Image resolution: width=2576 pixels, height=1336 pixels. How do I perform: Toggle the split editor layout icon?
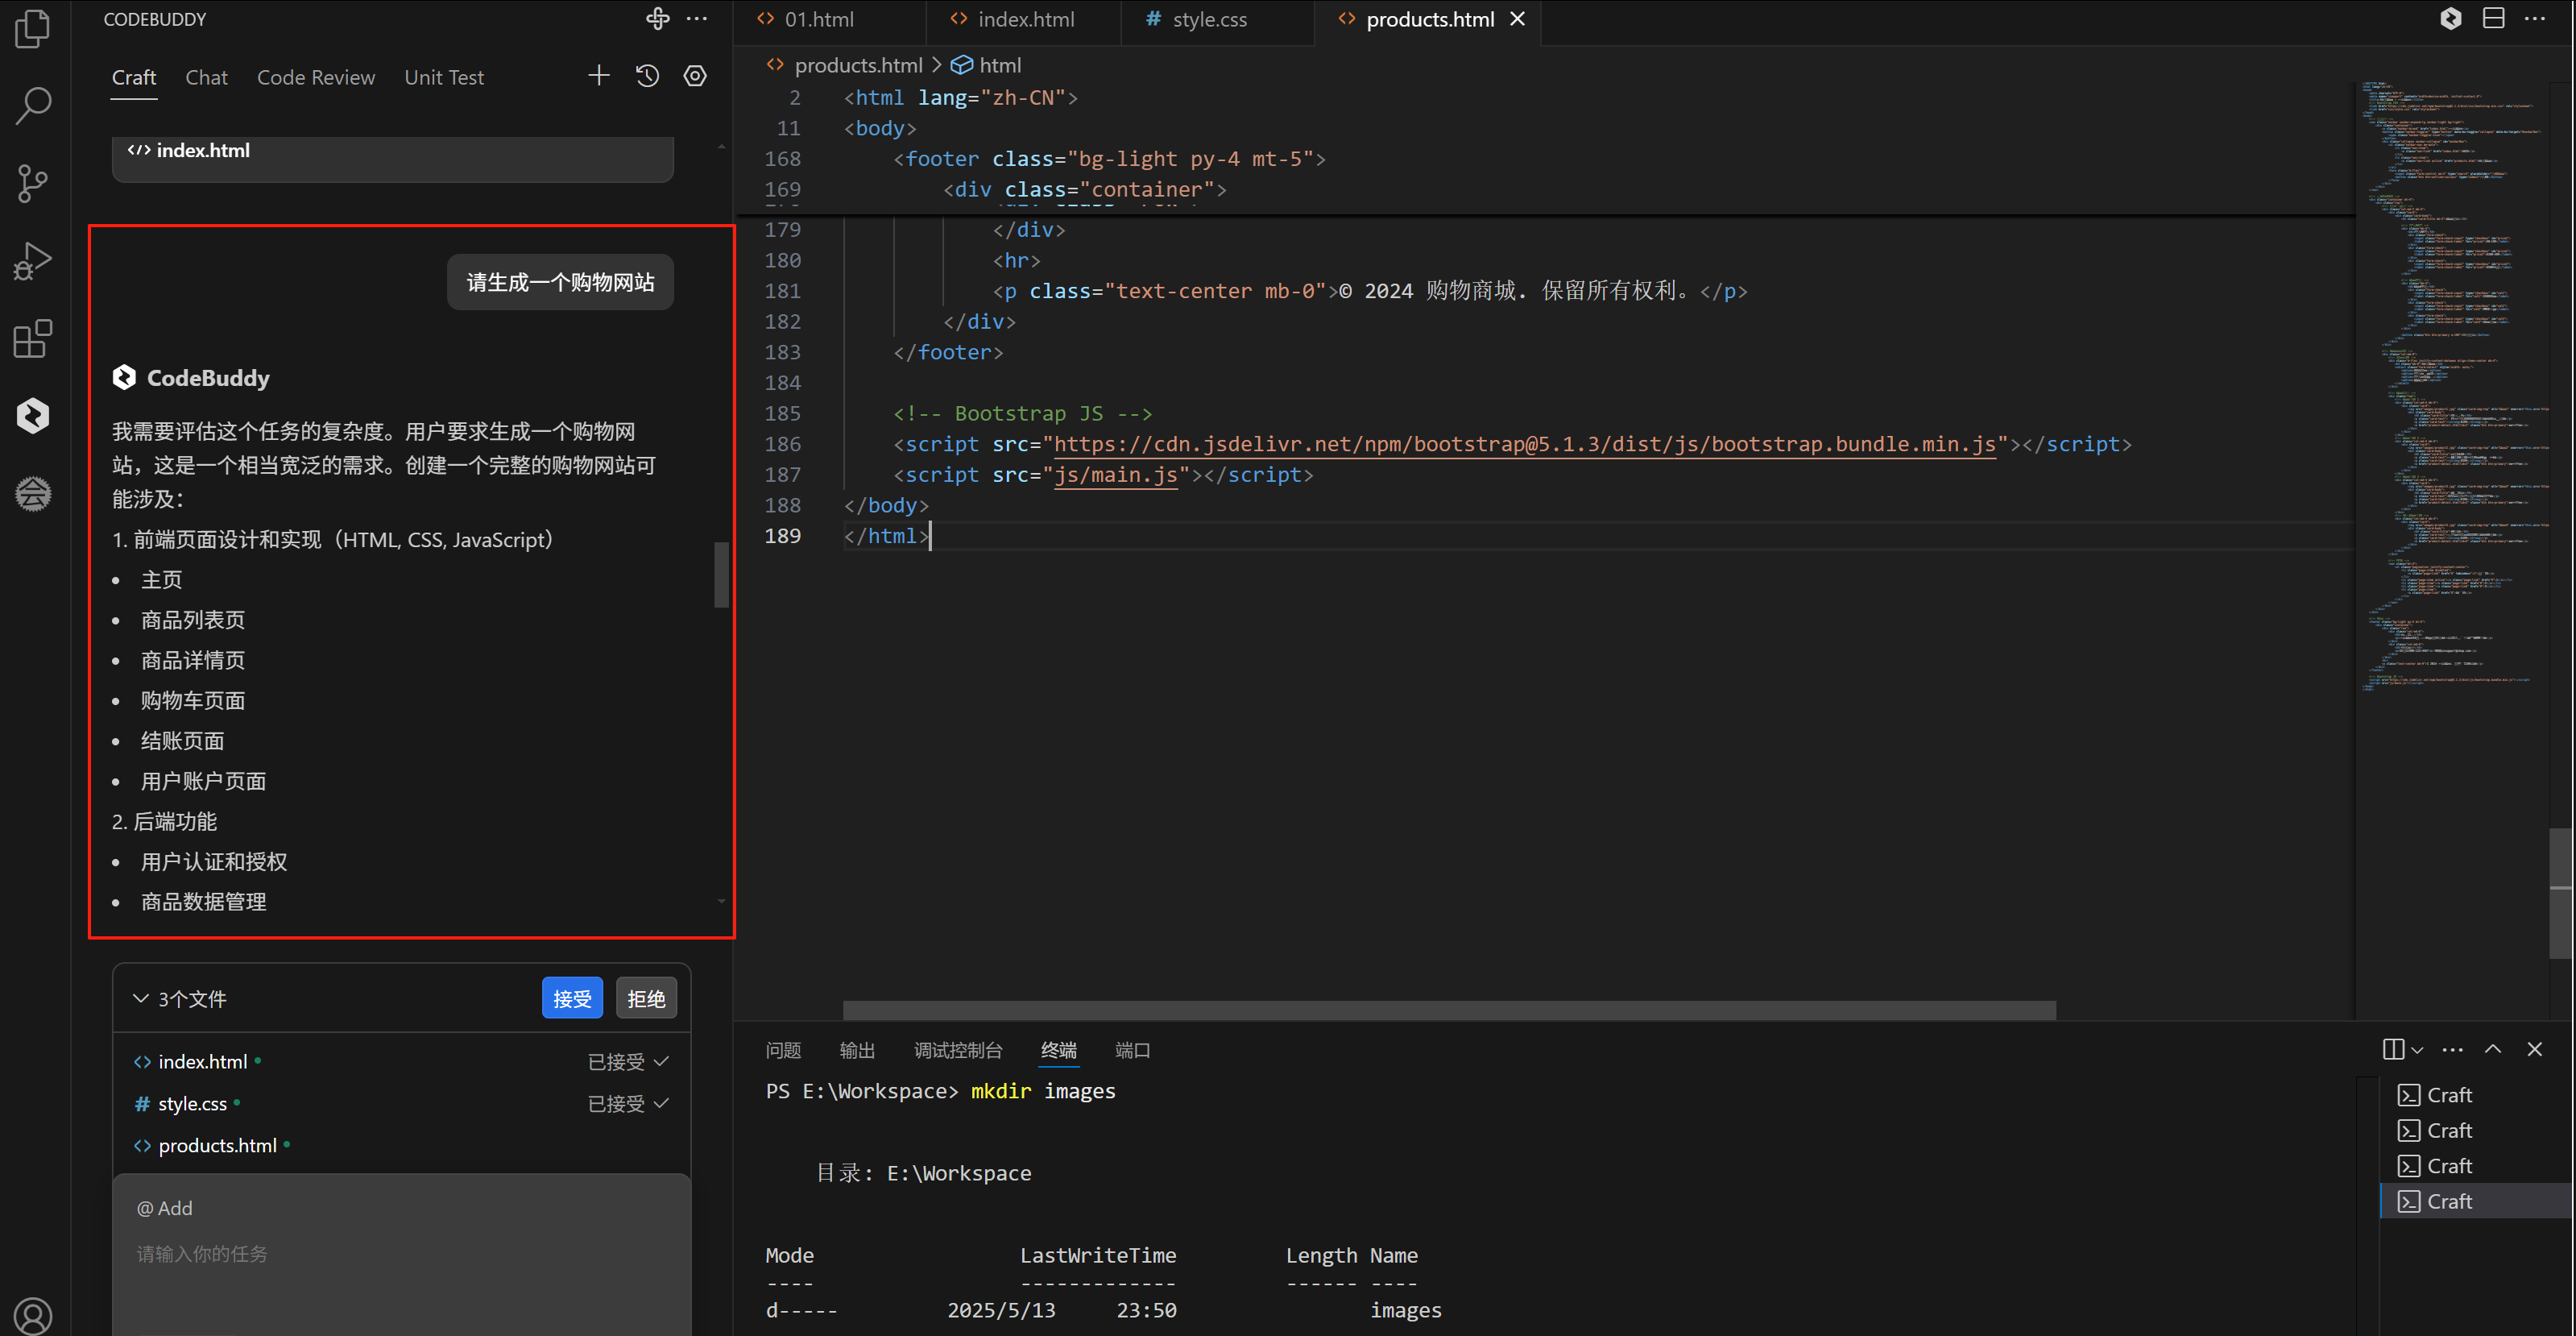2493,19
